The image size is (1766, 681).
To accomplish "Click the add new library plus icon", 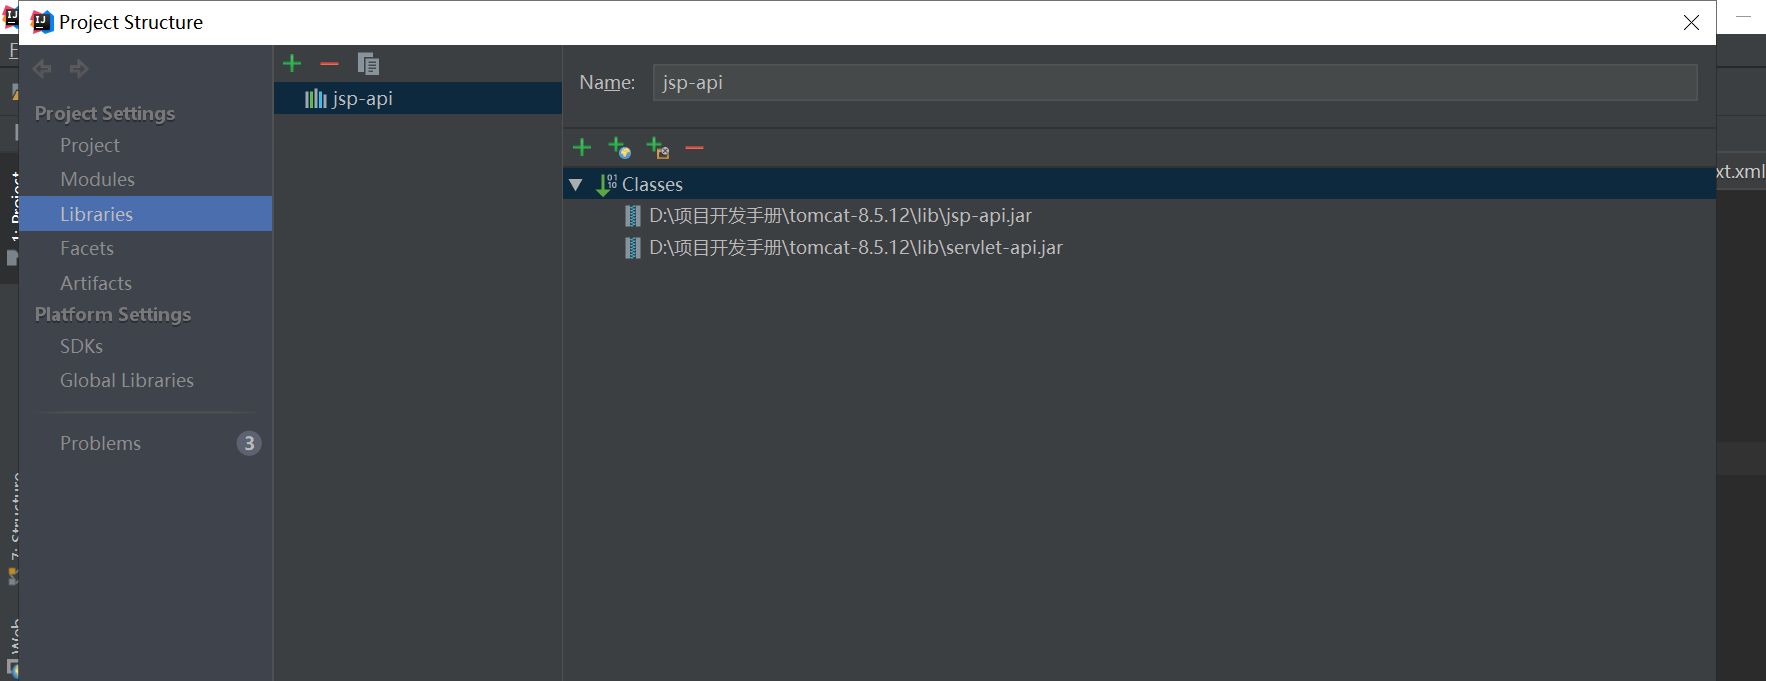I will coord(292,64).
